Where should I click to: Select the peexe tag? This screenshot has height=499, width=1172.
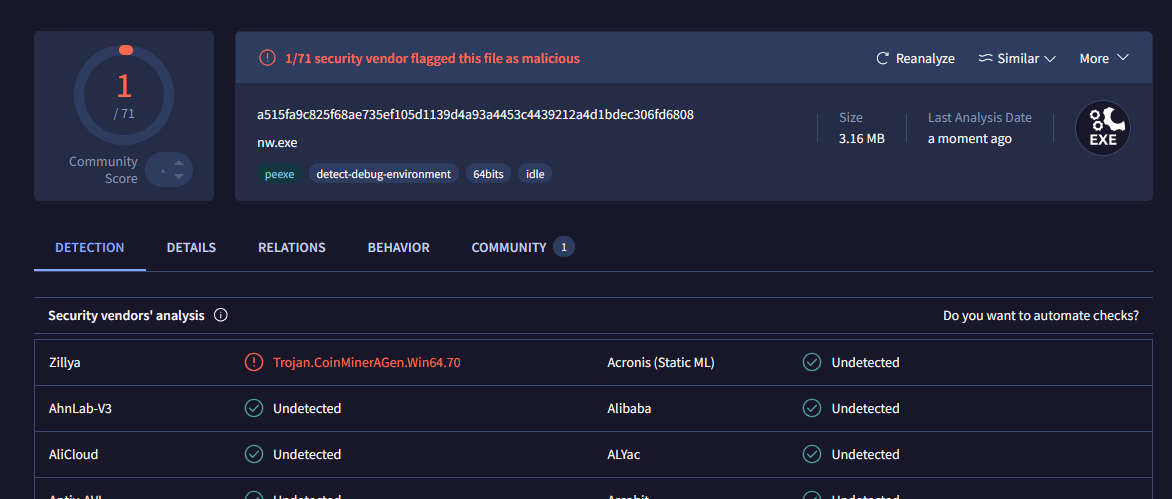(x=279, y=173)
